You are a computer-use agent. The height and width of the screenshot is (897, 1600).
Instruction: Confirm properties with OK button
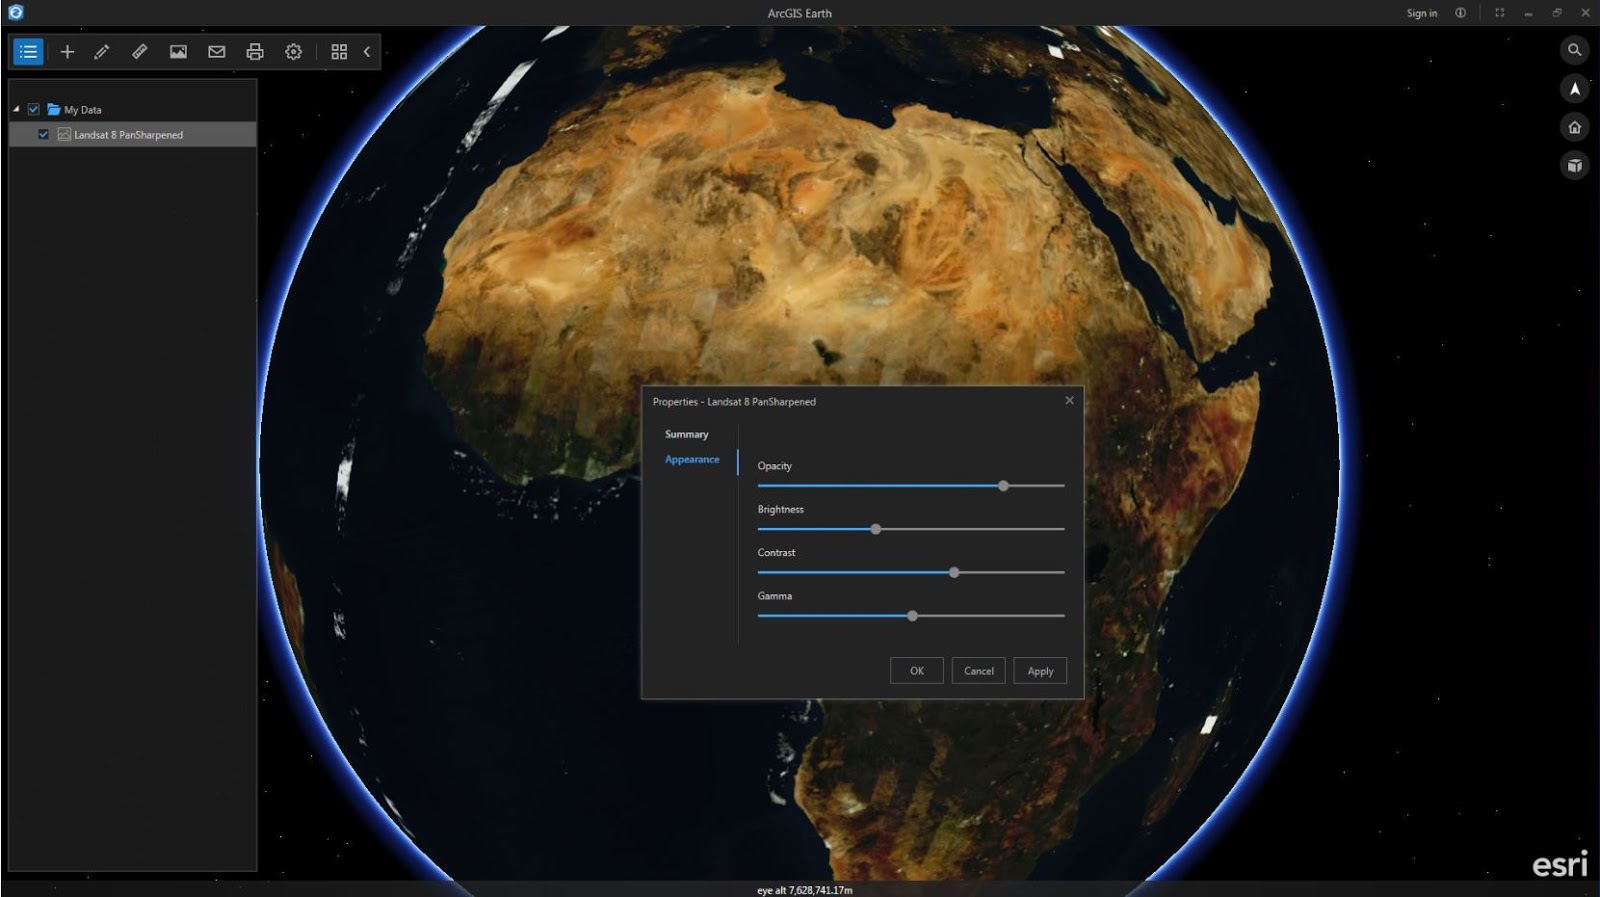point(917,671)
